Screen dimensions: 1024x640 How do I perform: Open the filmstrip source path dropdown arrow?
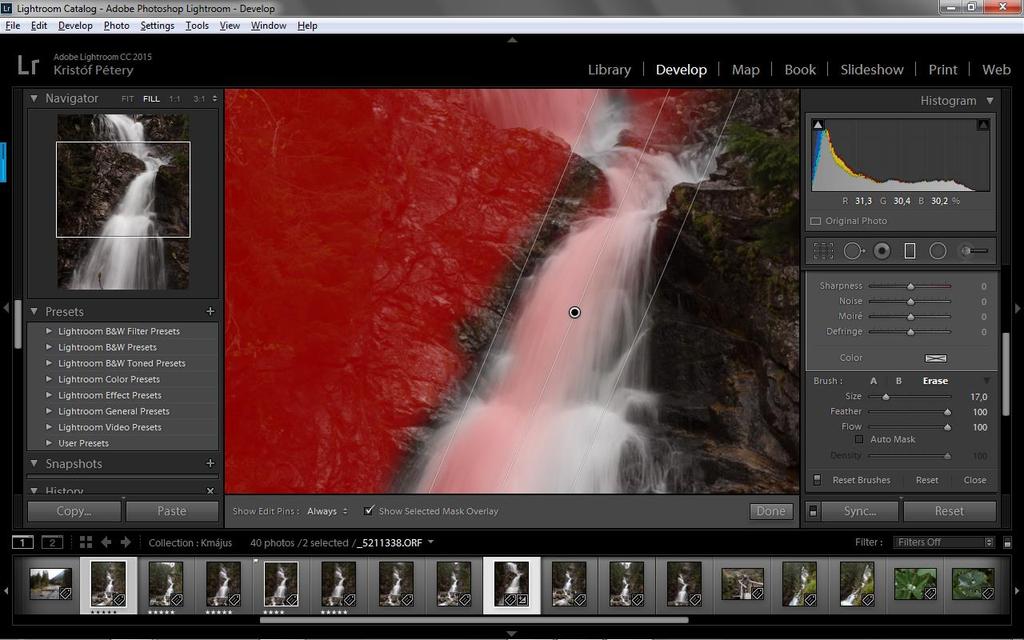(431, 543)
